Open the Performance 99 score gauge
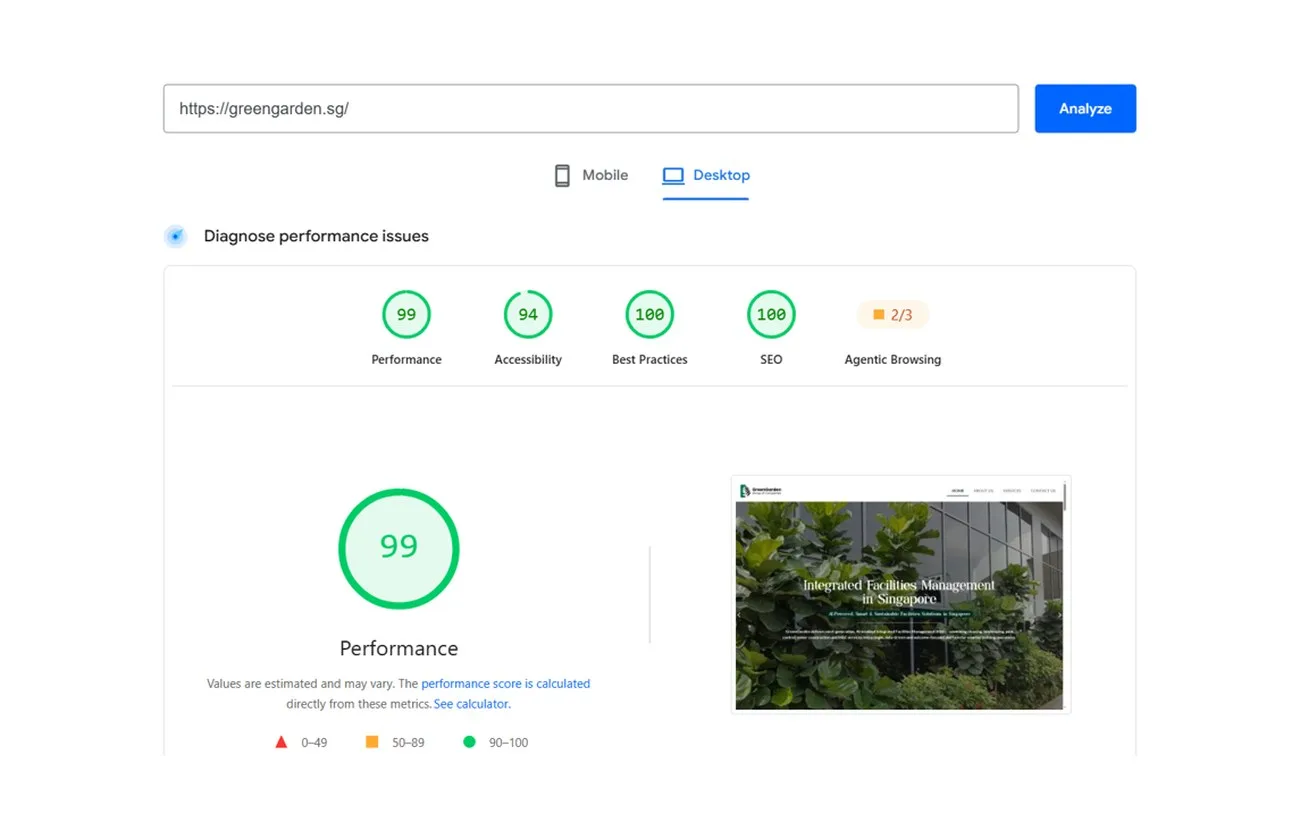The width and height of the screenshot is (1300, 826). pyautogui.click(x=406, y=315)
